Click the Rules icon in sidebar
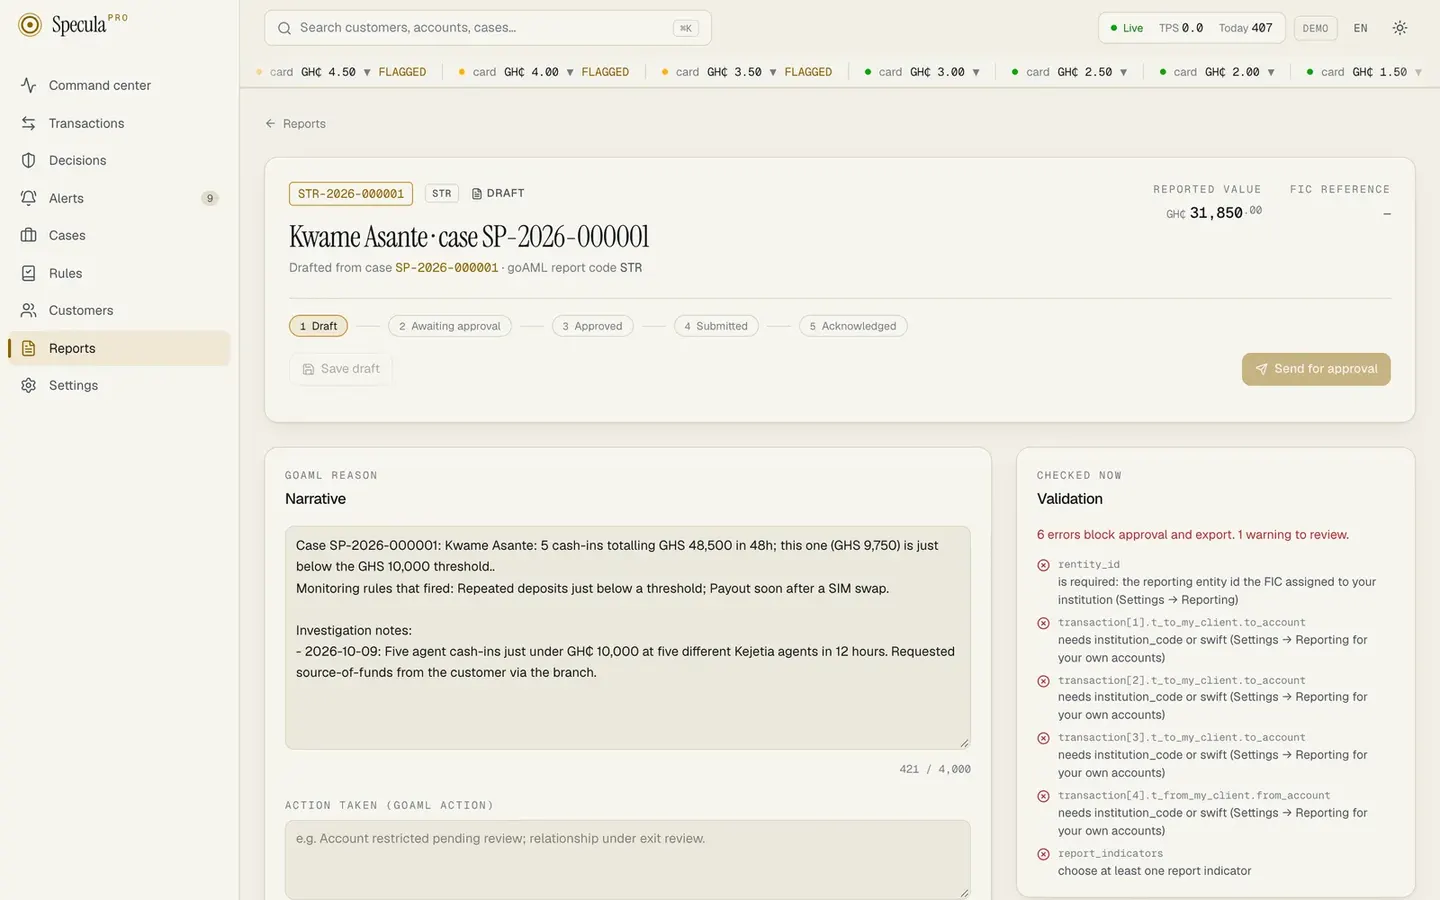The height and width of the screenshot is (900, 1440). tap(28, 273)
